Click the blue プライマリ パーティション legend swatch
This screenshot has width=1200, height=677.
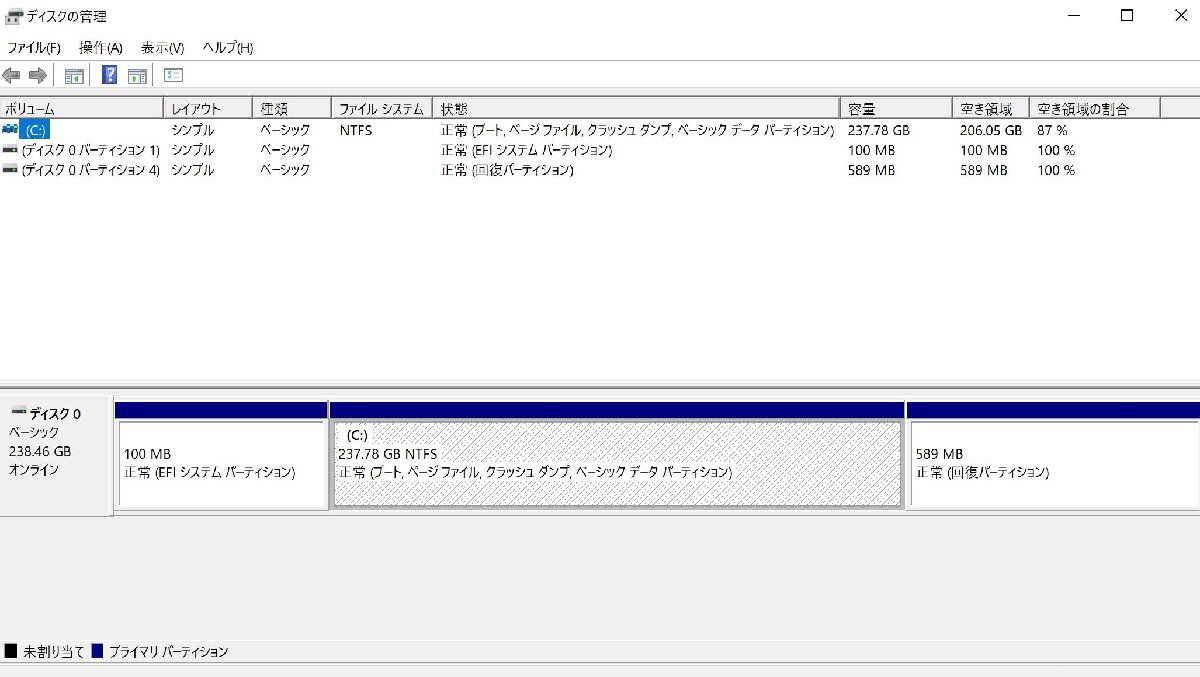pyautogui.click(x=97, y=651)
